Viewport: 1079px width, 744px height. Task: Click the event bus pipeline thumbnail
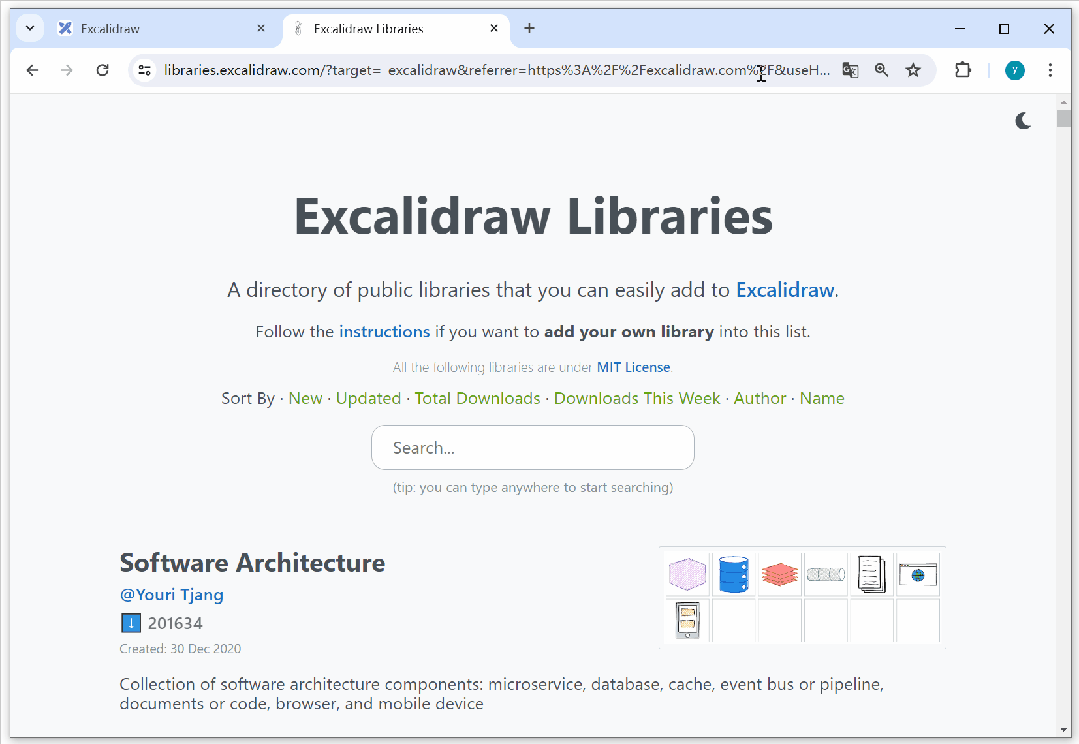[x=826, y=574]
